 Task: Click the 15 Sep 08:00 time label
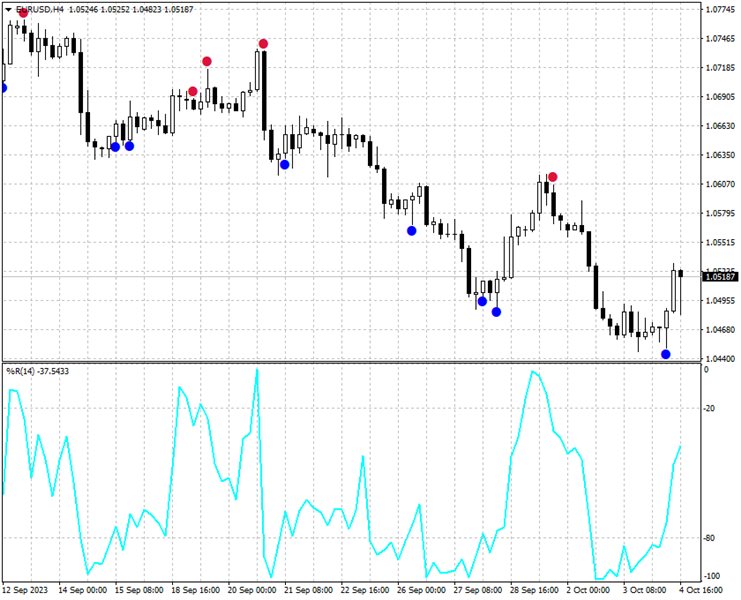(139, 590)
